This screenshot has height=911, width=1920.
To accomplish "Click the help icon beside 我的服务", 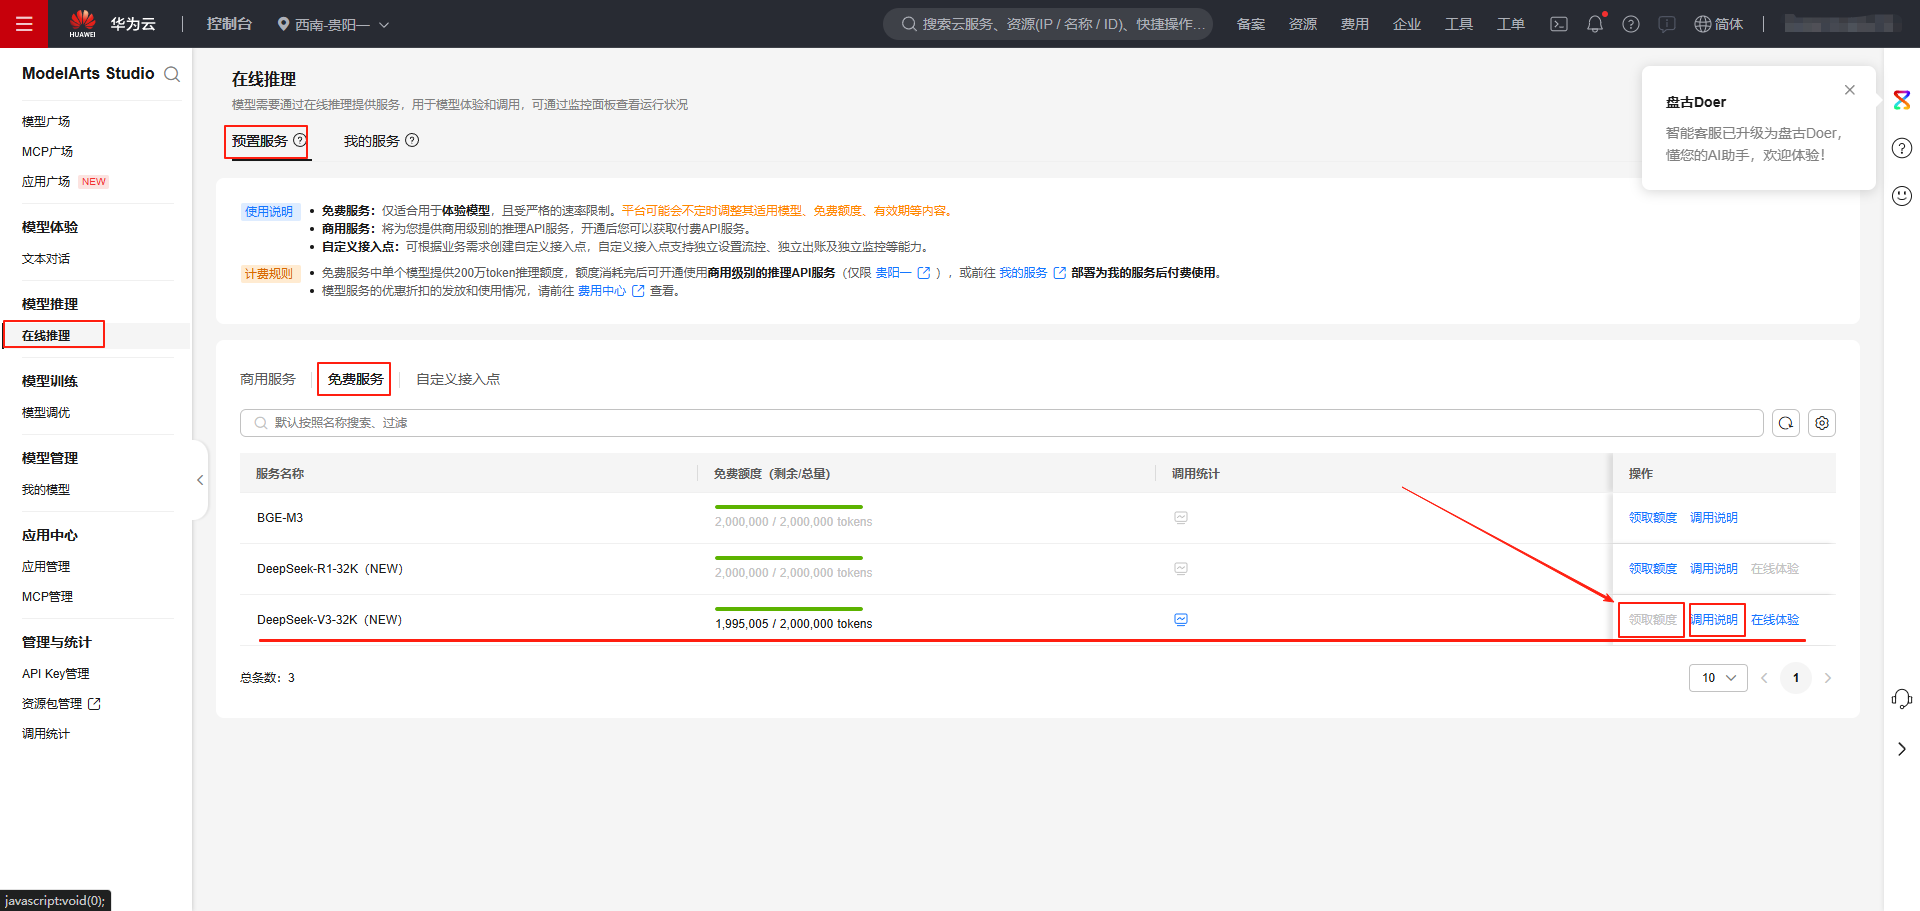I will [412, 141].
